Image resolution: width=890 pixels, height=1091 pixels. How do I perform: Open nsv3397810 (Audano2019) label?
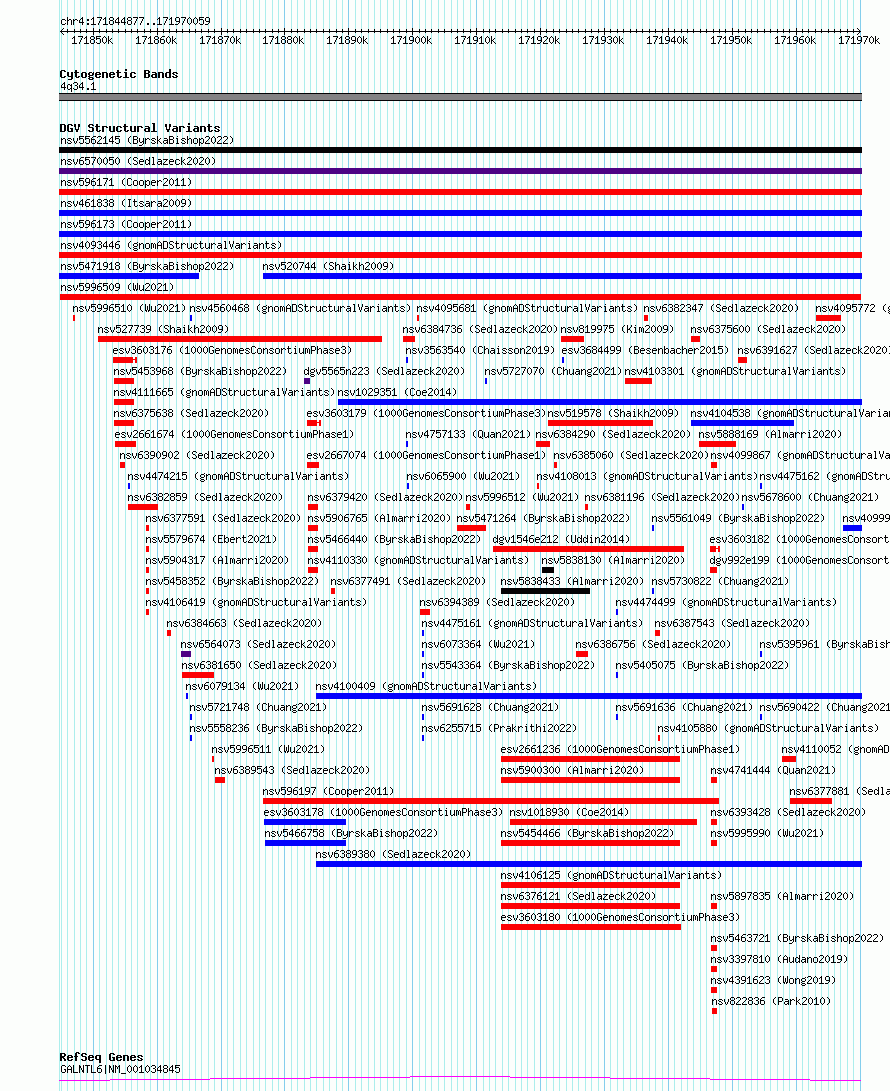(x=779, y=959)
